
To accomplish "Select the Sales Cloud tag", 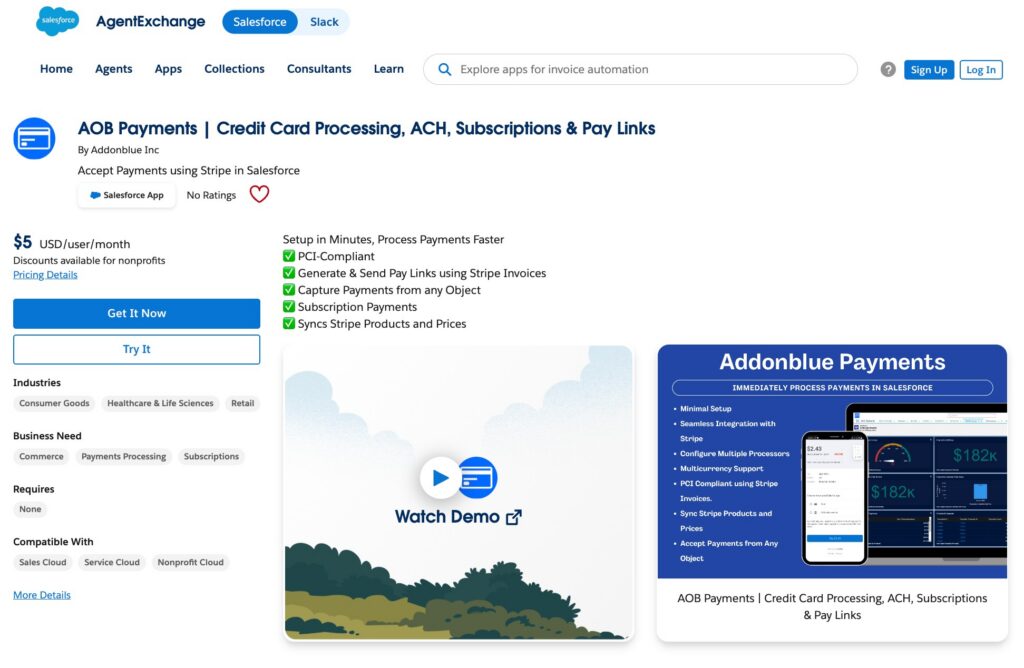I will pyautogui.click(x=42, y=562).
